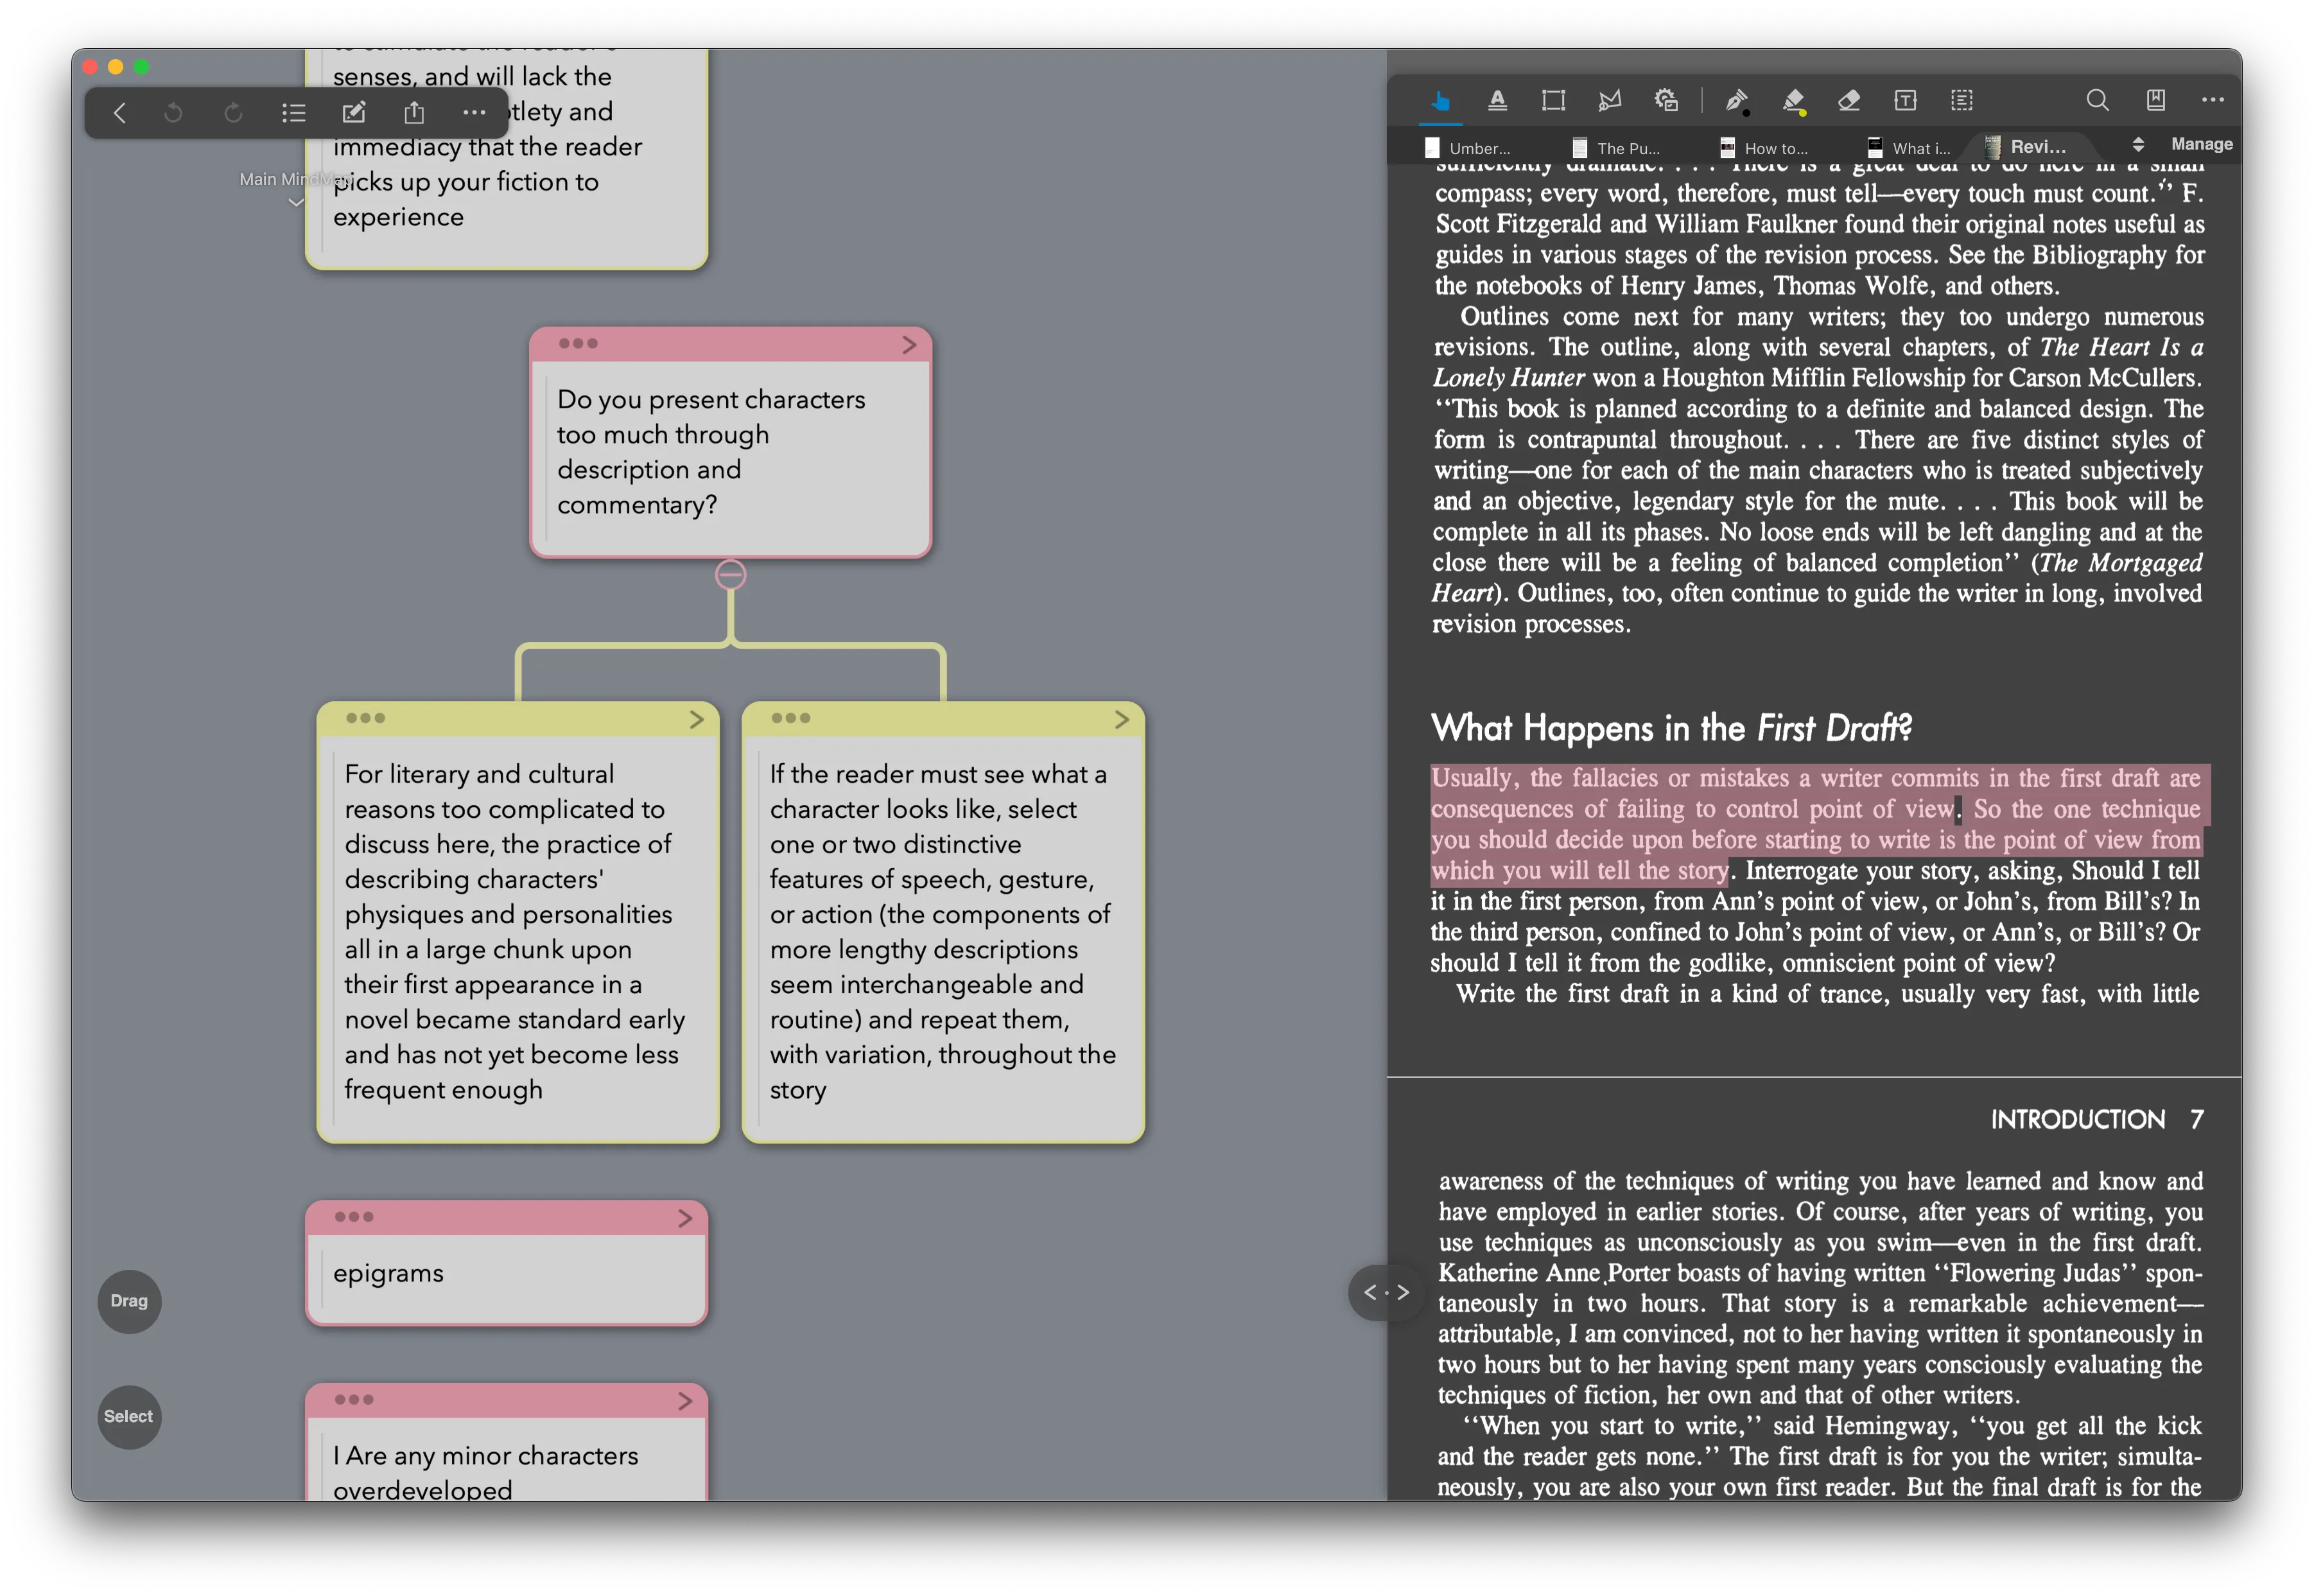Expand the epigrams node chevron
The width and height of the screenshot is (2314, 1596).
coord(685,1219)
